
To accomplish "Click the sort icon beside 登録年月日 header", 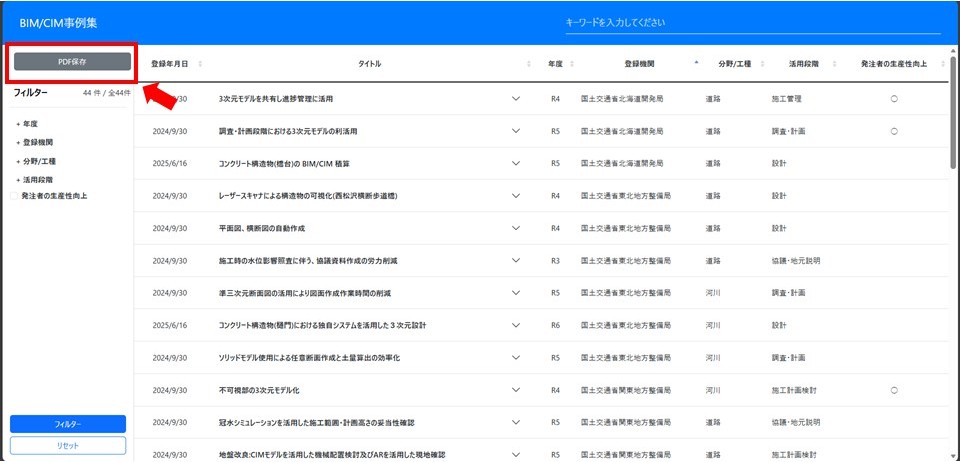I will pyautogui.click(x=200, y=64).
